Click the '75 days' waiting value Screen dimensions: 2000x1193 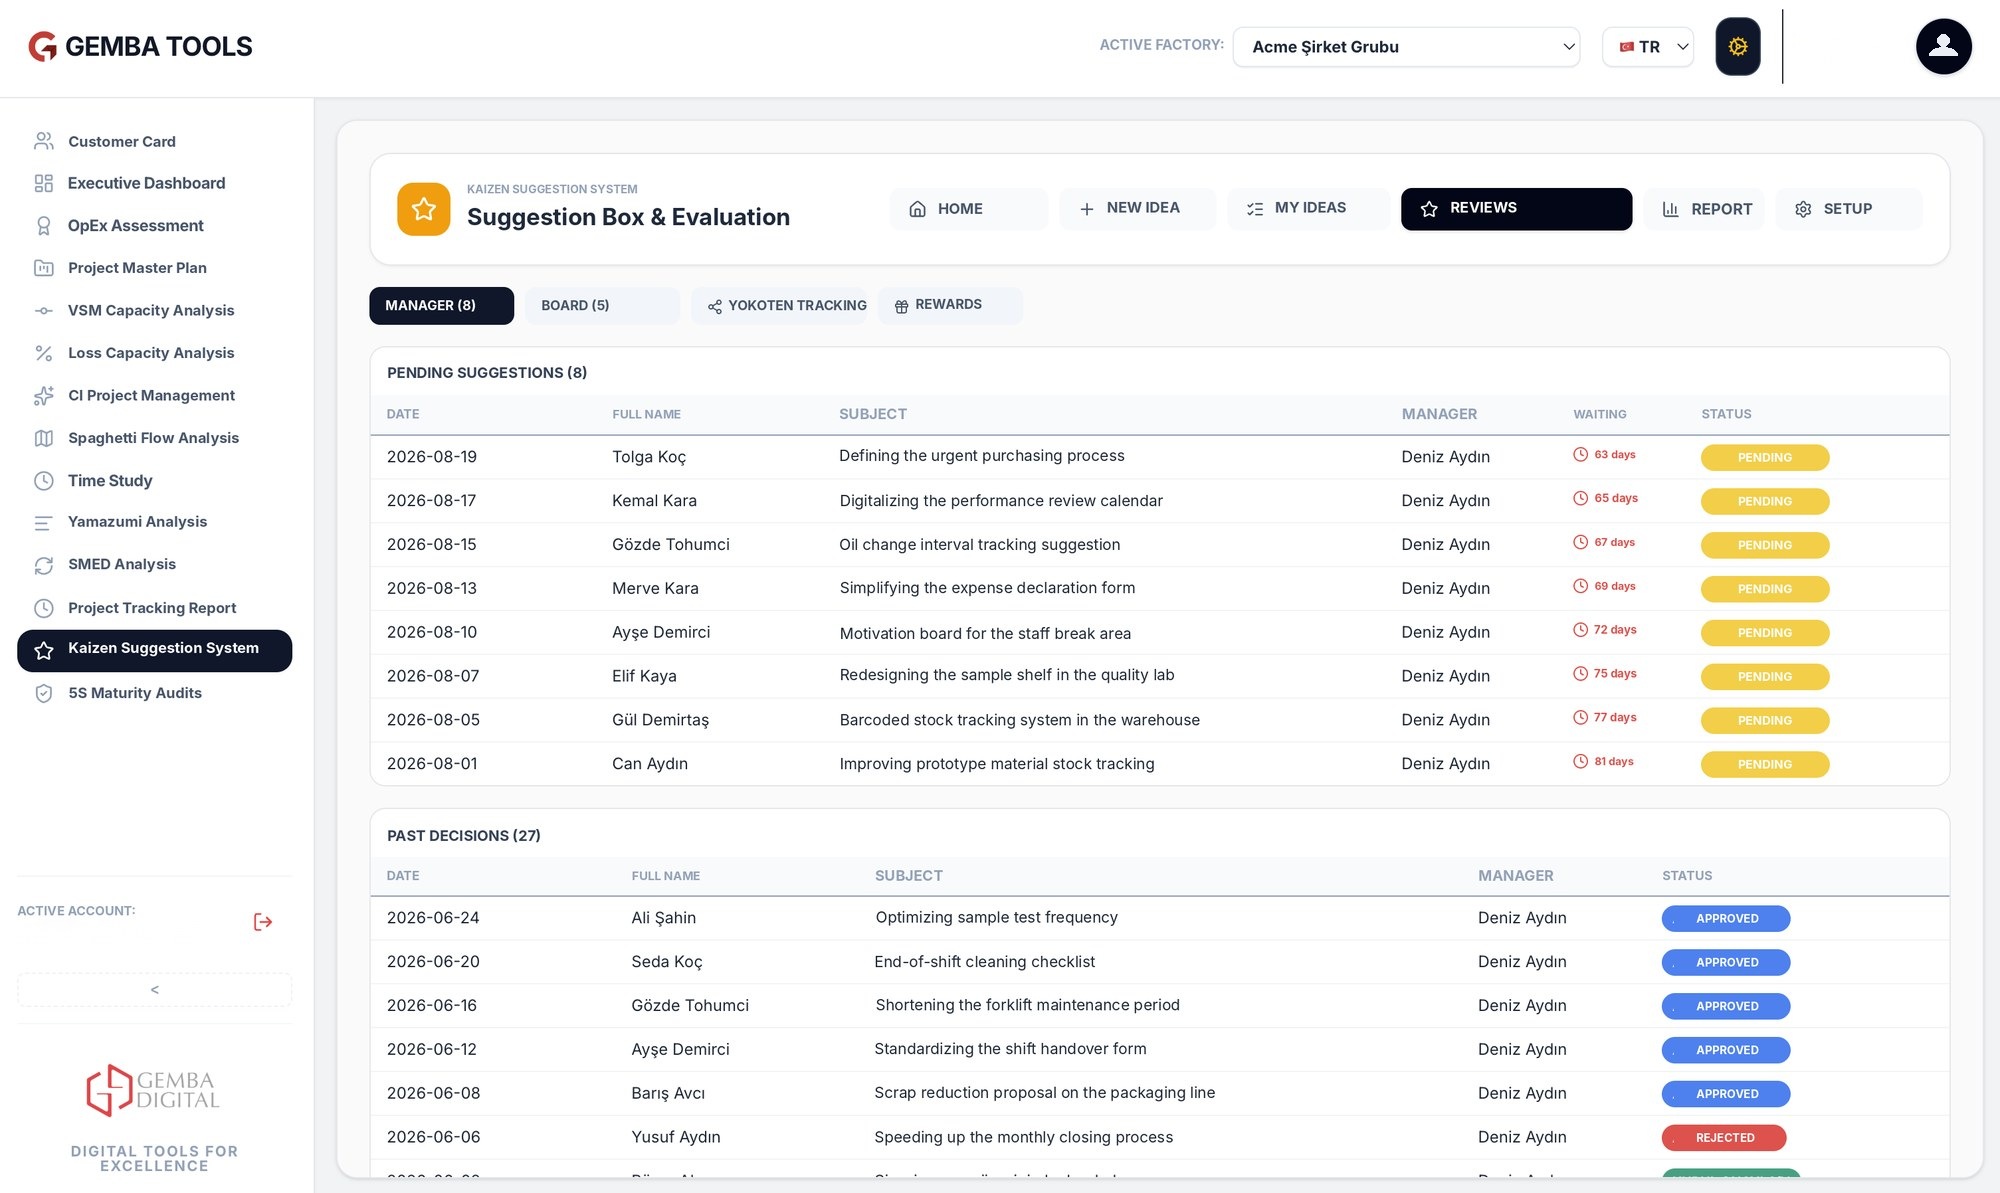coord(1615,674)
